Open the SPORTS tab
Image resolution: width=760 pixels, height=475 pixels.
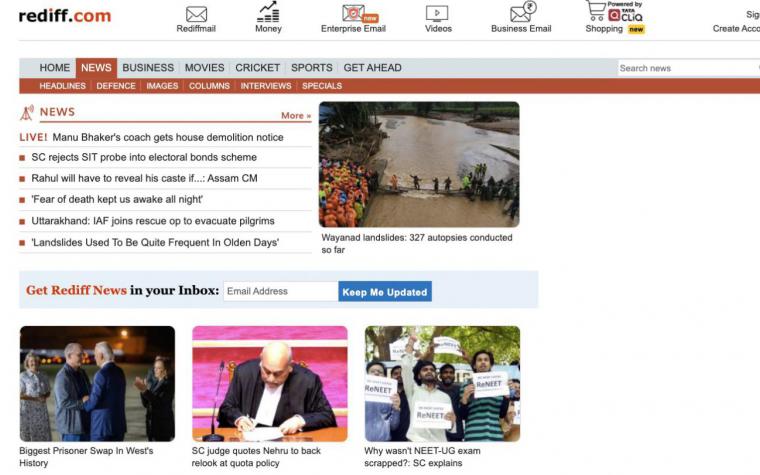click(x=312, y=68)
